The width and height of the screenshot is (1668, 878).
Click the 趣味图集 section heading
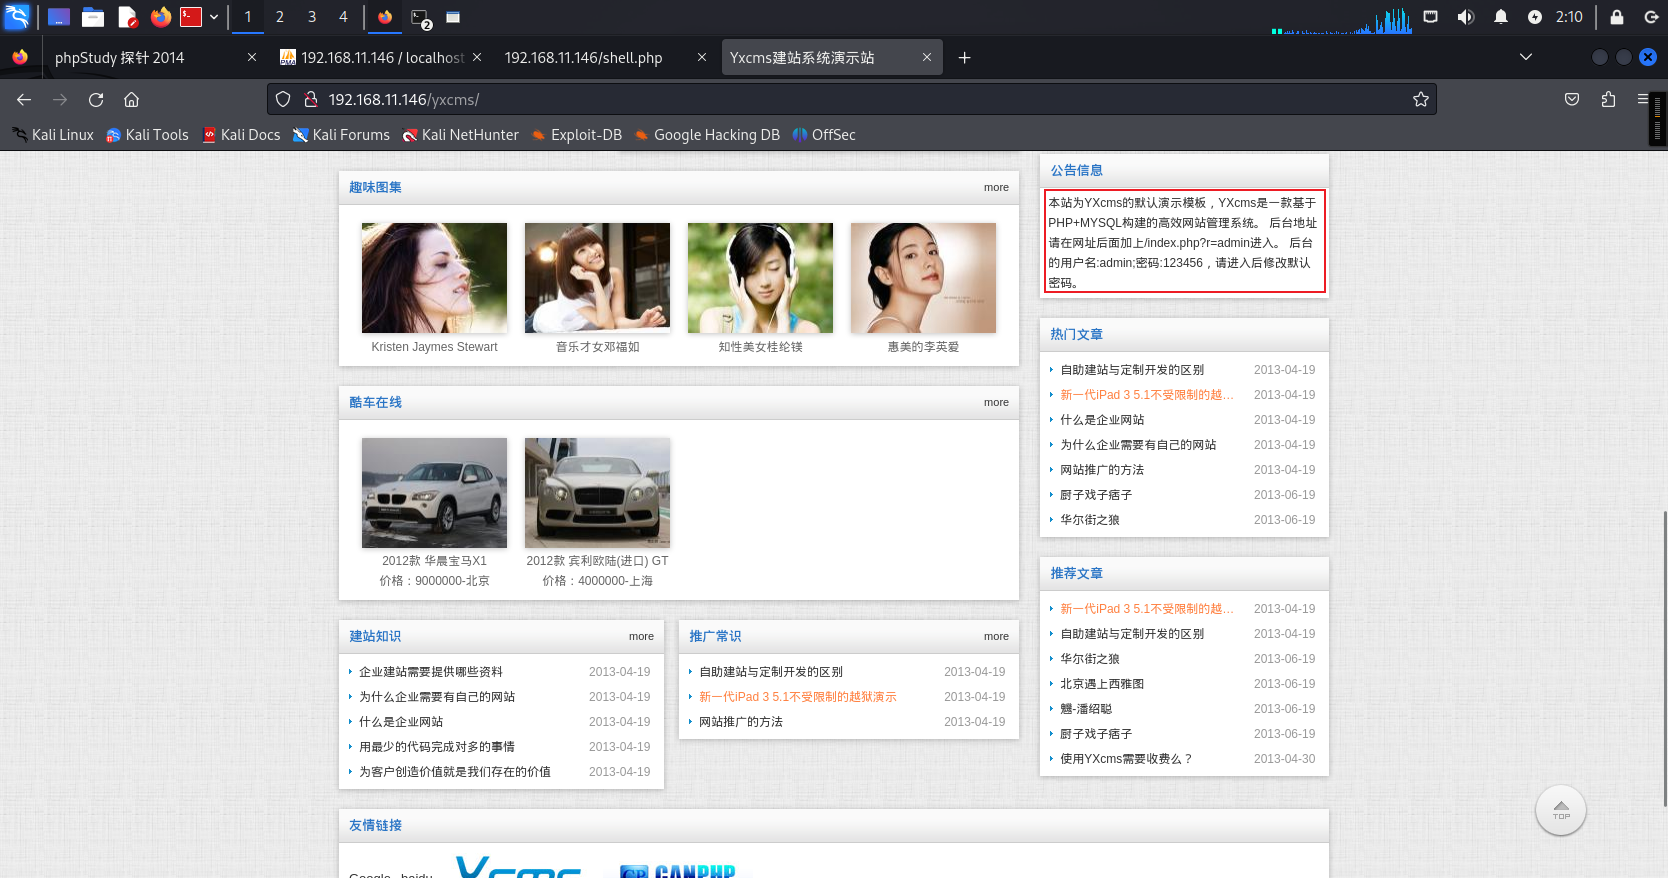coord(375,188)
